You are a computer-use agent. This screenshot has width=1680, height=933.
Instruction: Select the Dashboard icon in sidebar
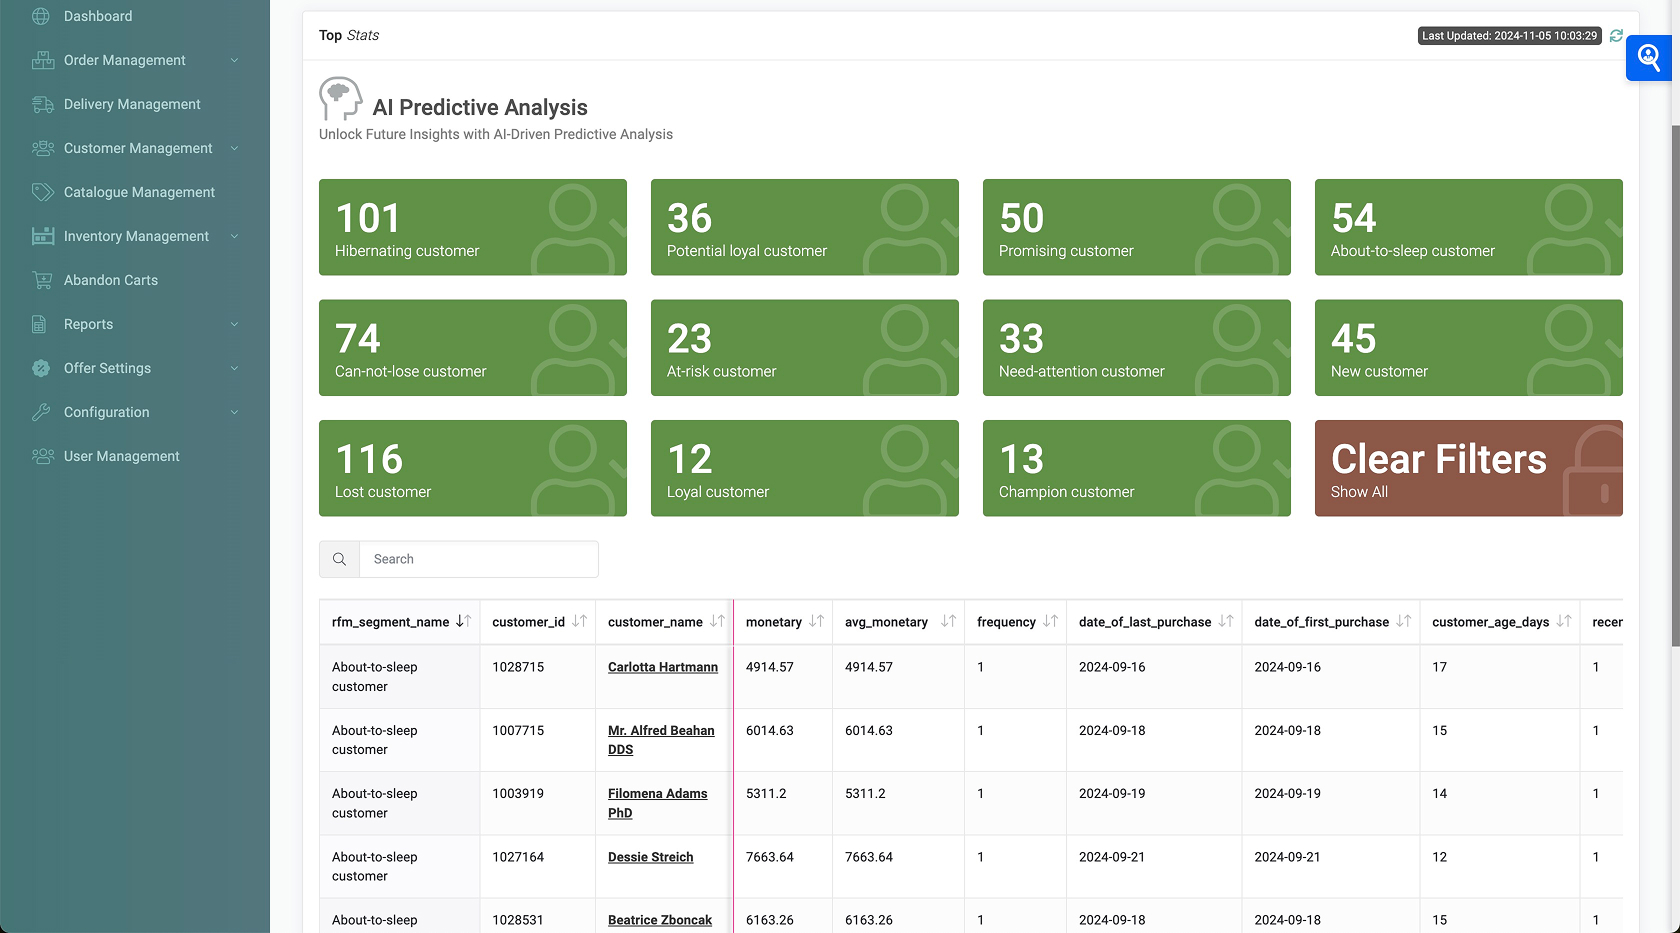click(x=42, y=16)
